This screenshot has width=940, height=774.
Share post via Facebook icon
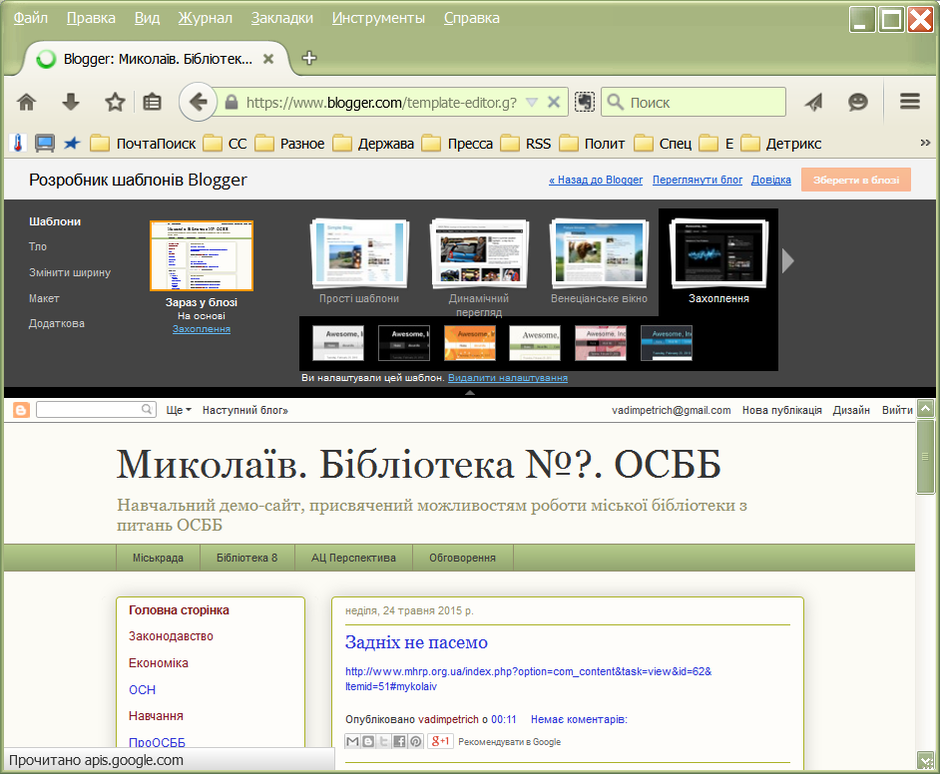(399, 742)
